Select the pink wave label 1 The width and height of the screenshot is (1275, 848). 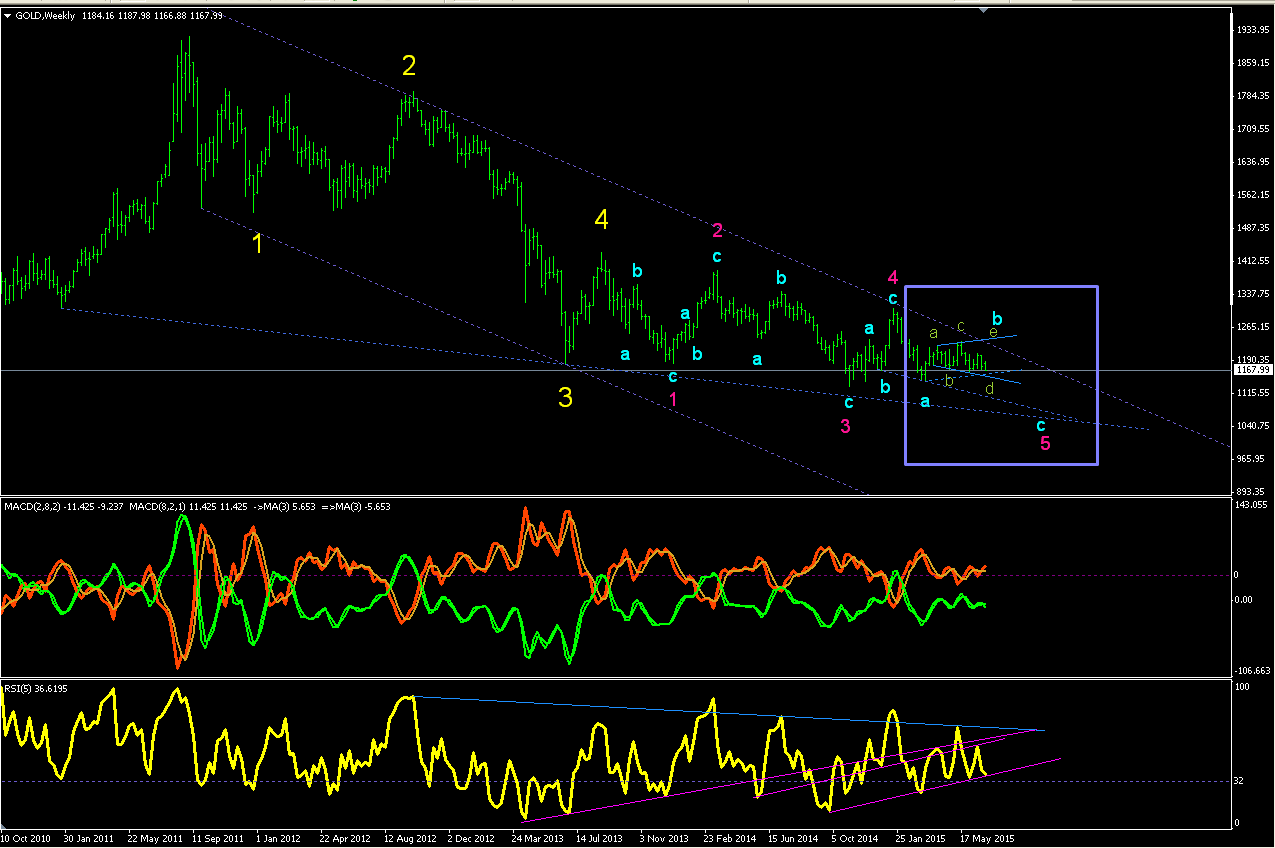pyautogui.click(x=673, y=399)
